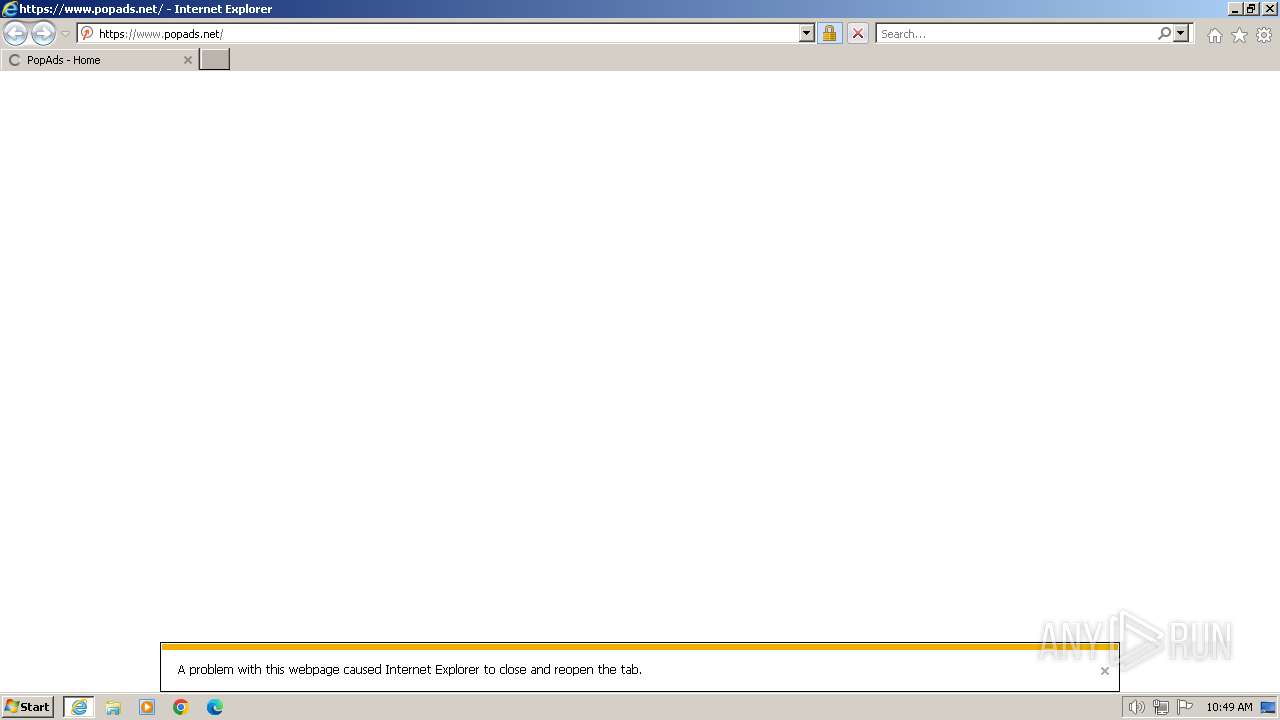
Task: Open File Explorer from taskbar
Action: point(113,707)
